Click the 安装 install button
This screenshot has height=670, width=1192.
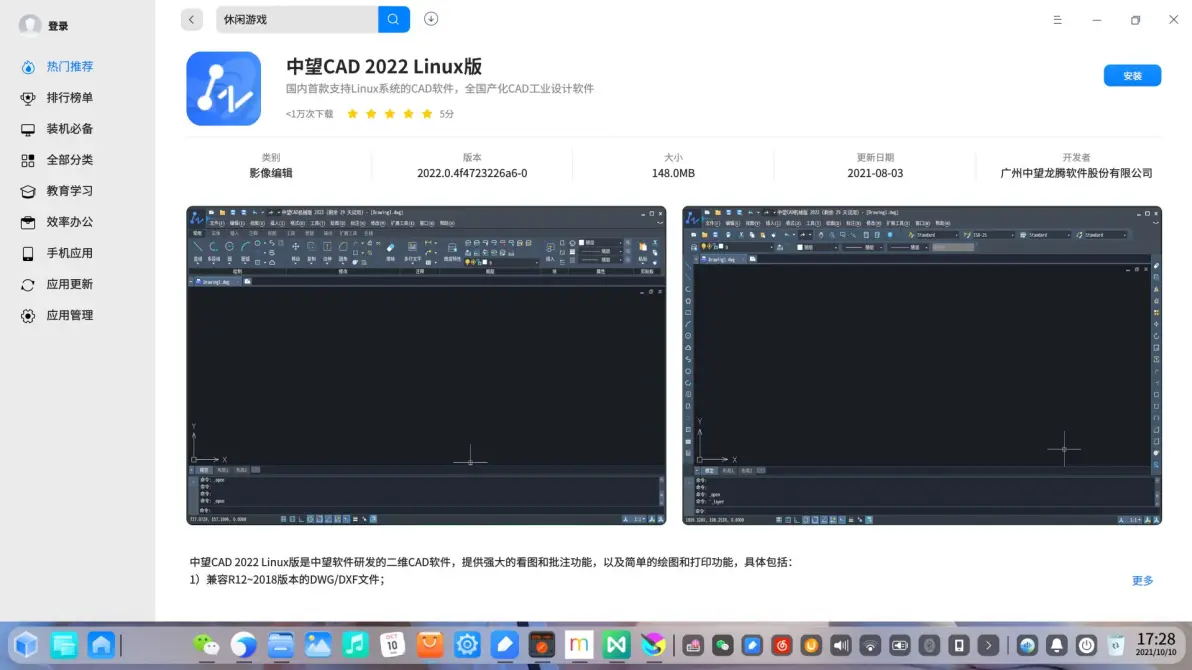pyautogui.click(x=1132, y=75)
